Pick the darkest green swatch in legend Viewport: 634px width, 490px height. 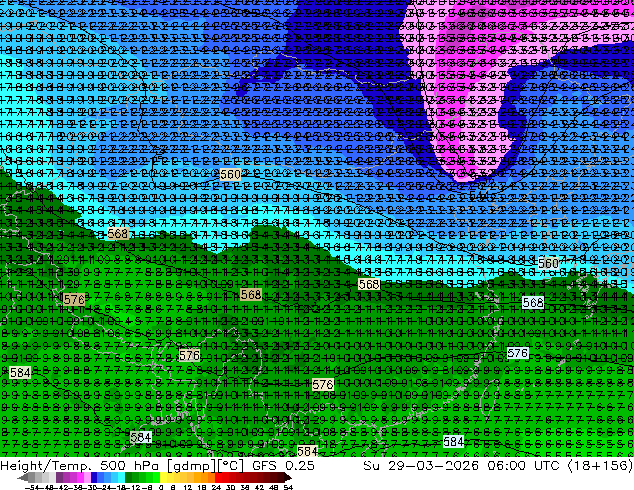[x=129, y=477]
